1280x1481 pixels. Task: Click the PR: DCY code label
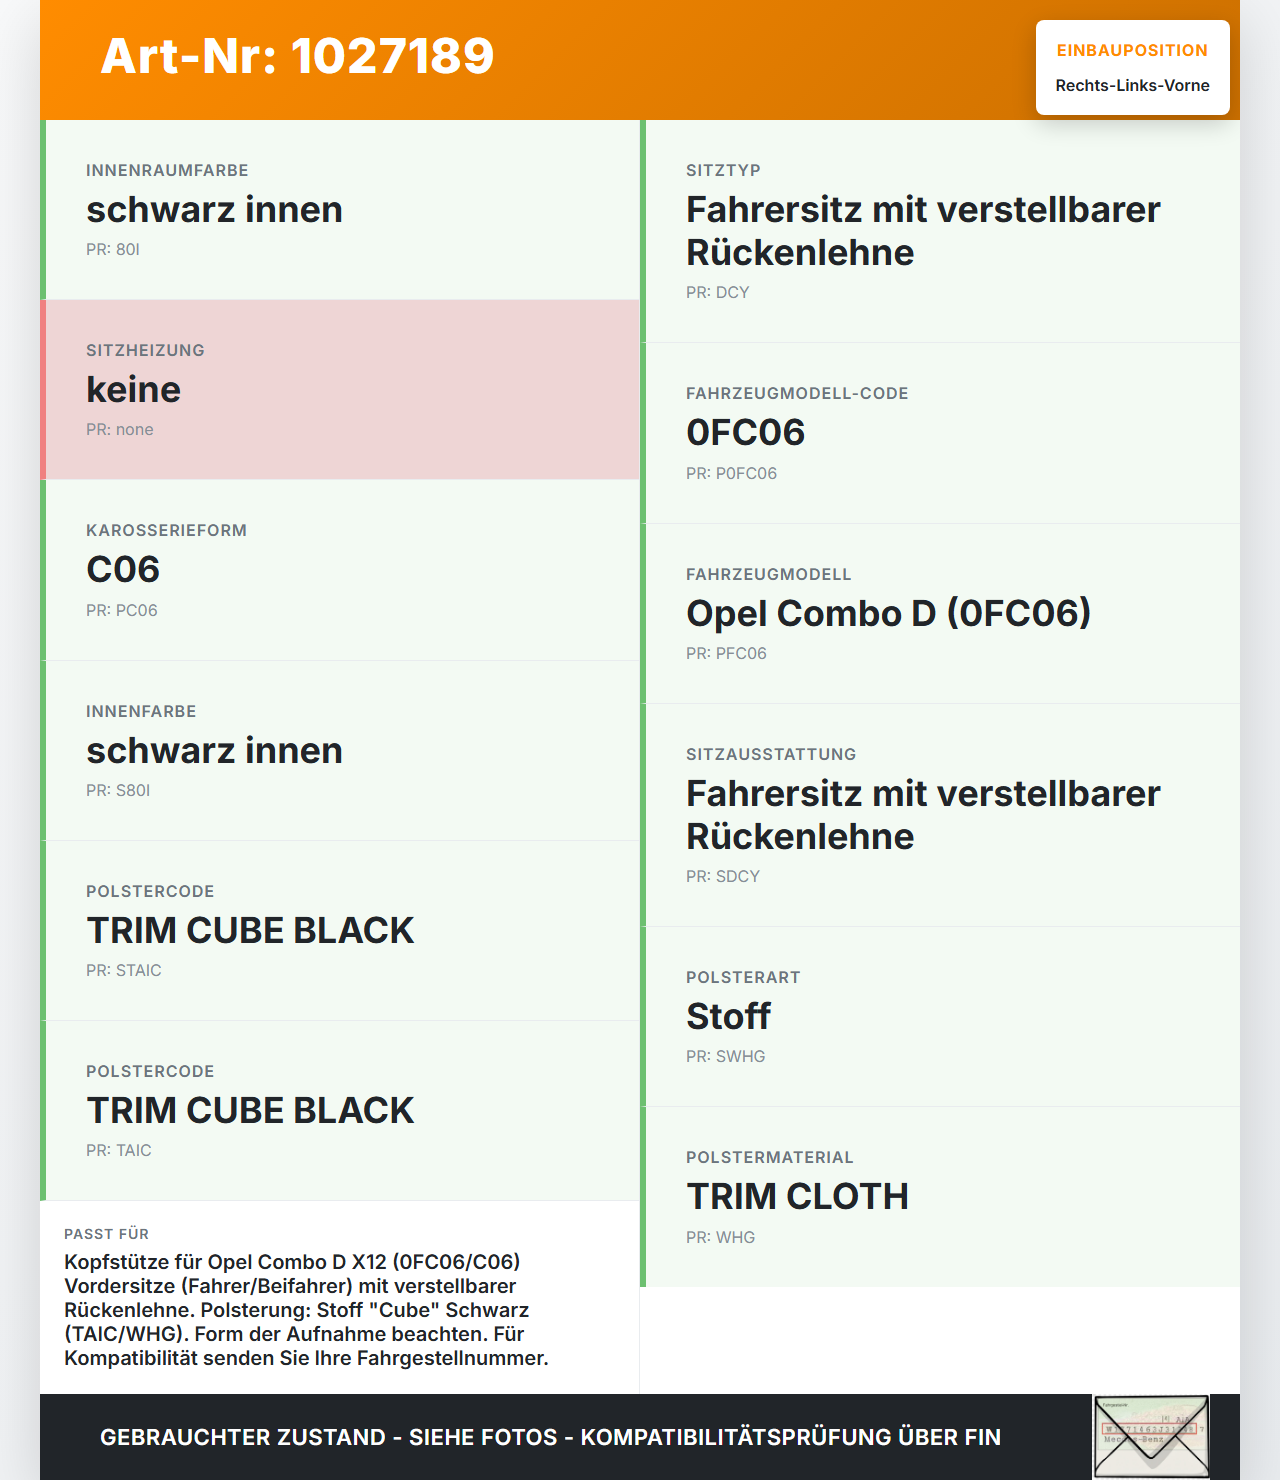point(717,292)
